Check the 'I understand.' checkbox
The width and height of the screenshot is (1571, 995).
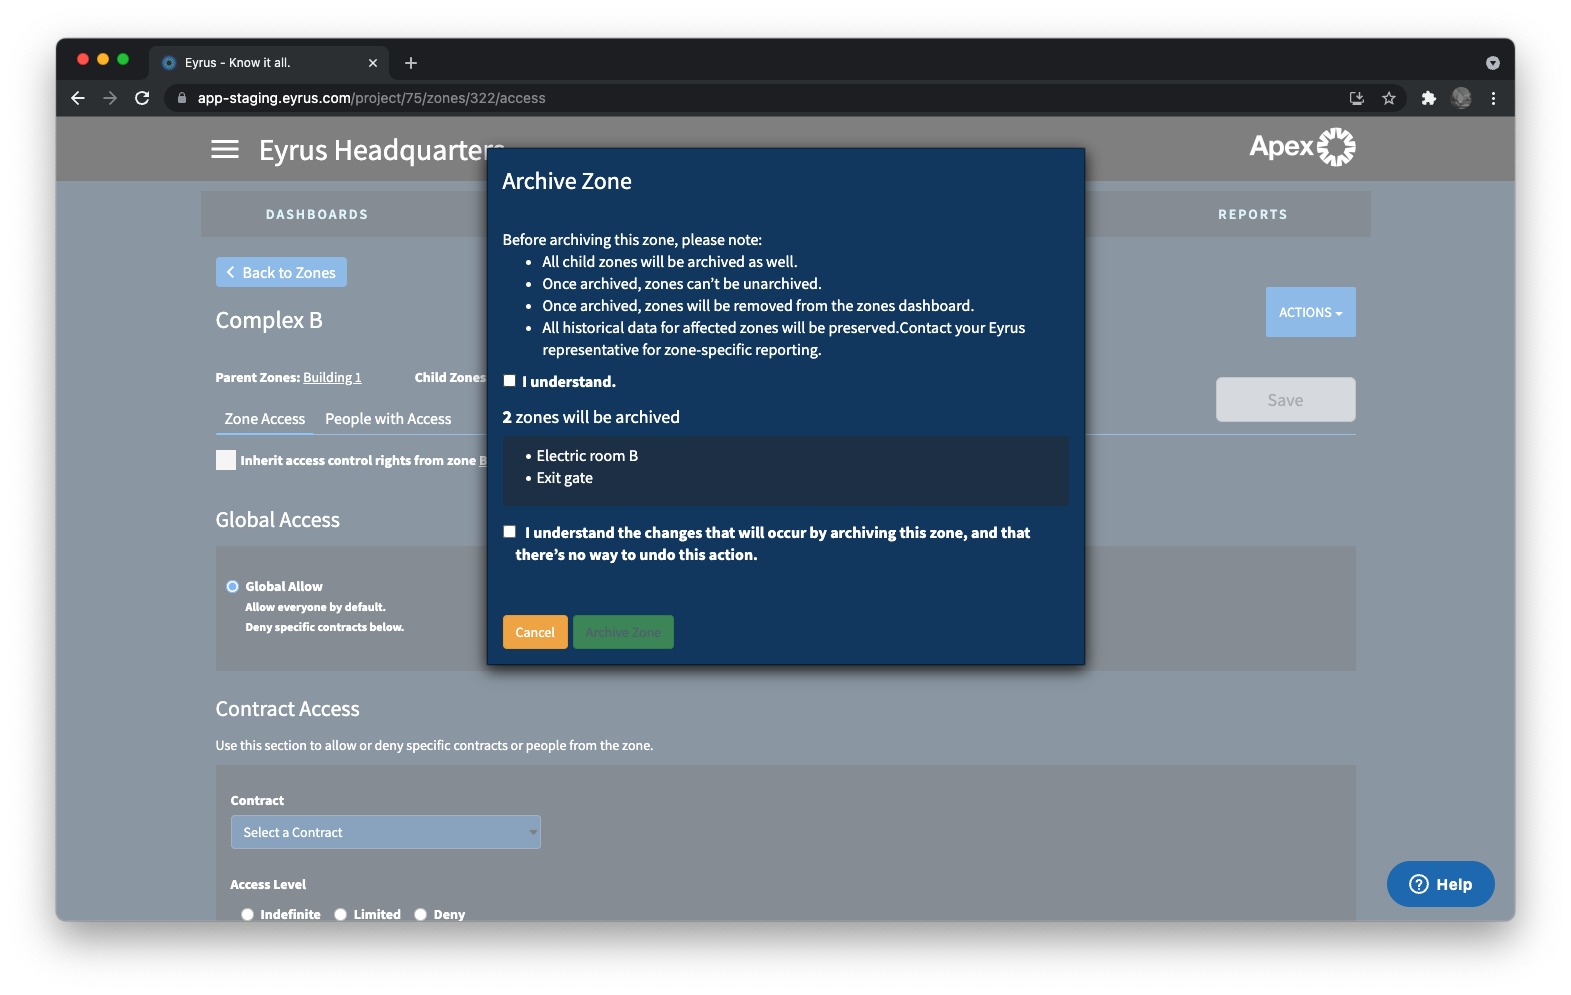click(509, 381)
